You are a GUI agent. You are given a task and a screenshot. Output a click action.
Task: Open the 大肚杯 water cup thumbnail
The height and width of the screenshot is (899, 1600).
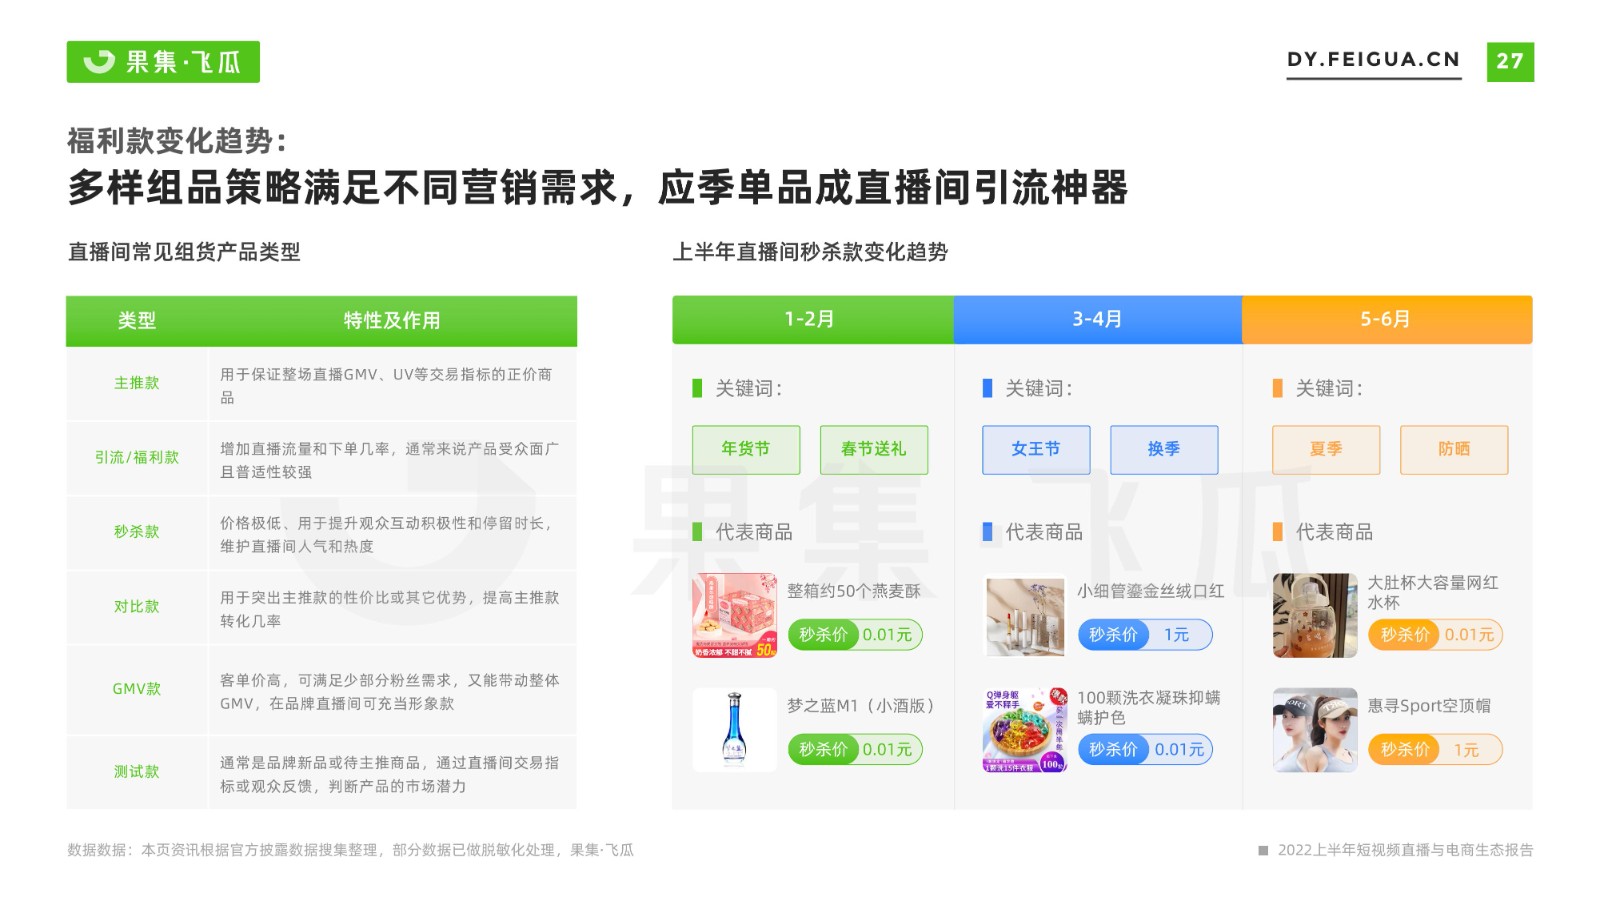pyautogui.click(x=1315, y=615)
